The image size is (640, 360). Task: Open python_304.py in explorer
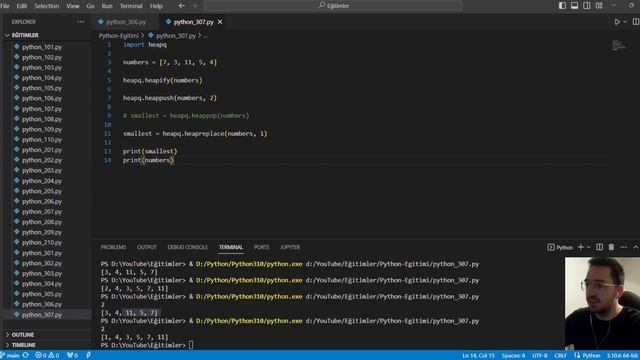click(x=42, y=284)
